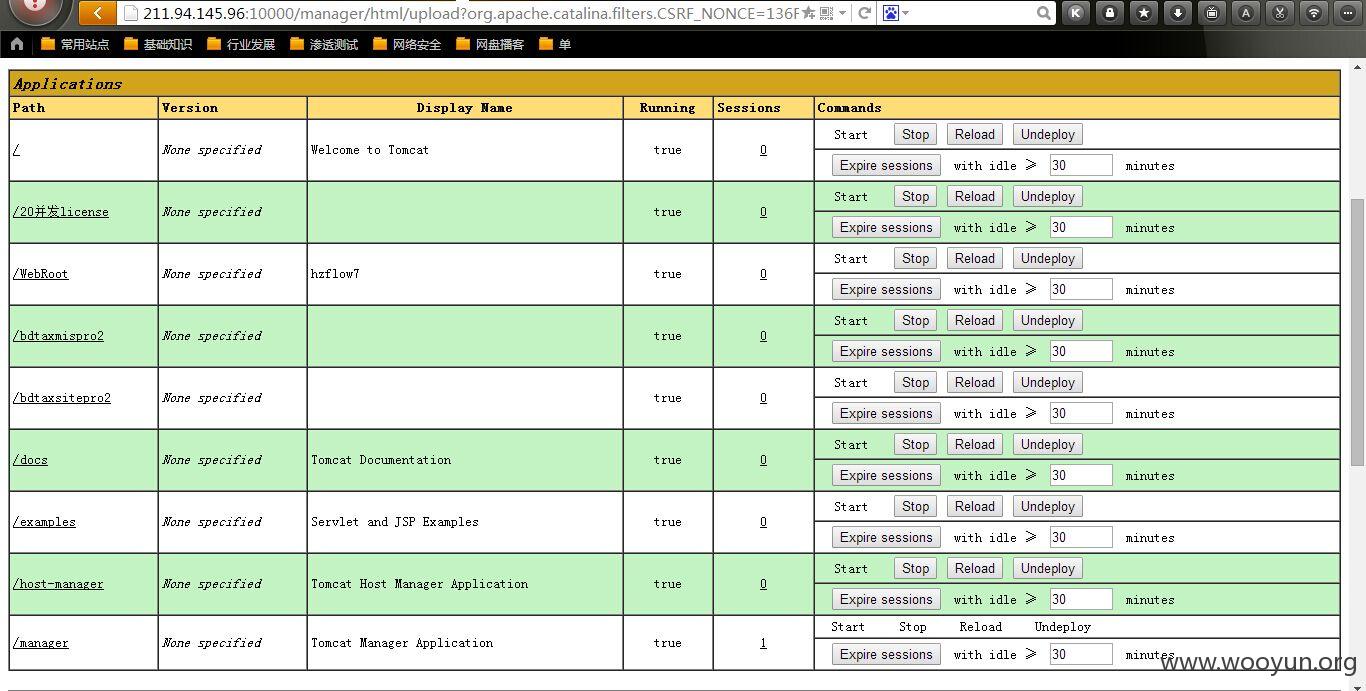Open the /bdtaxsitepro2 path link
The image size is (1366, 691).
pyautogui.click(x=62, y=398)
